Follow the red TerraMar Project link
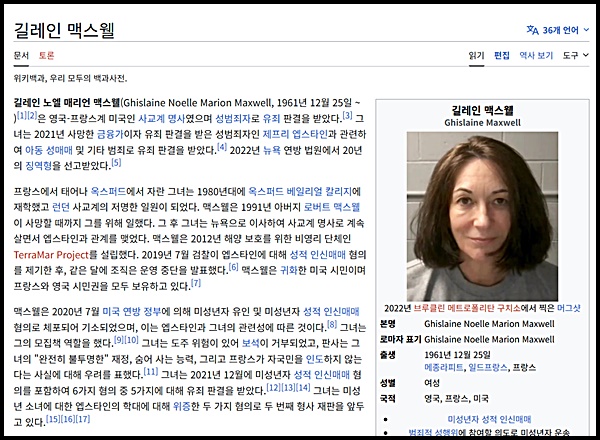600x440 pixels. 51,254
